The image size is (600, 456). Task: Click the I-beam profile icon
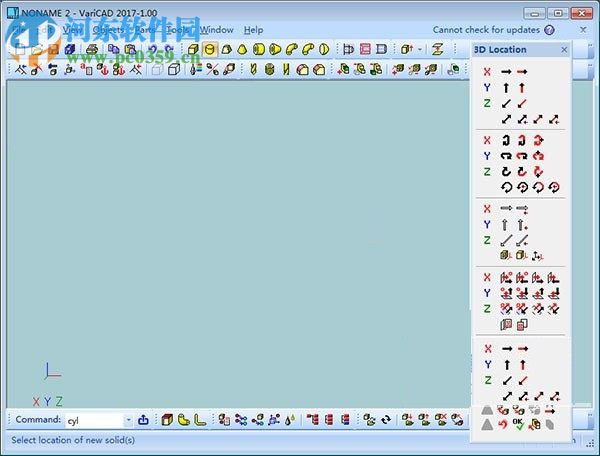click(437, 49)
